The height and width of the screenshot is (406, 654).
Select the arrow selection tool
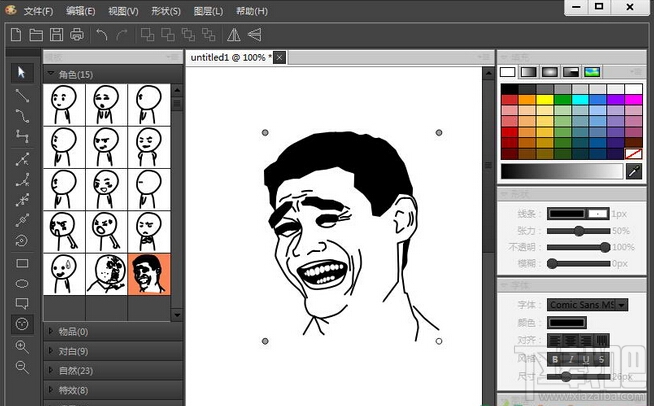coord(21,73)
